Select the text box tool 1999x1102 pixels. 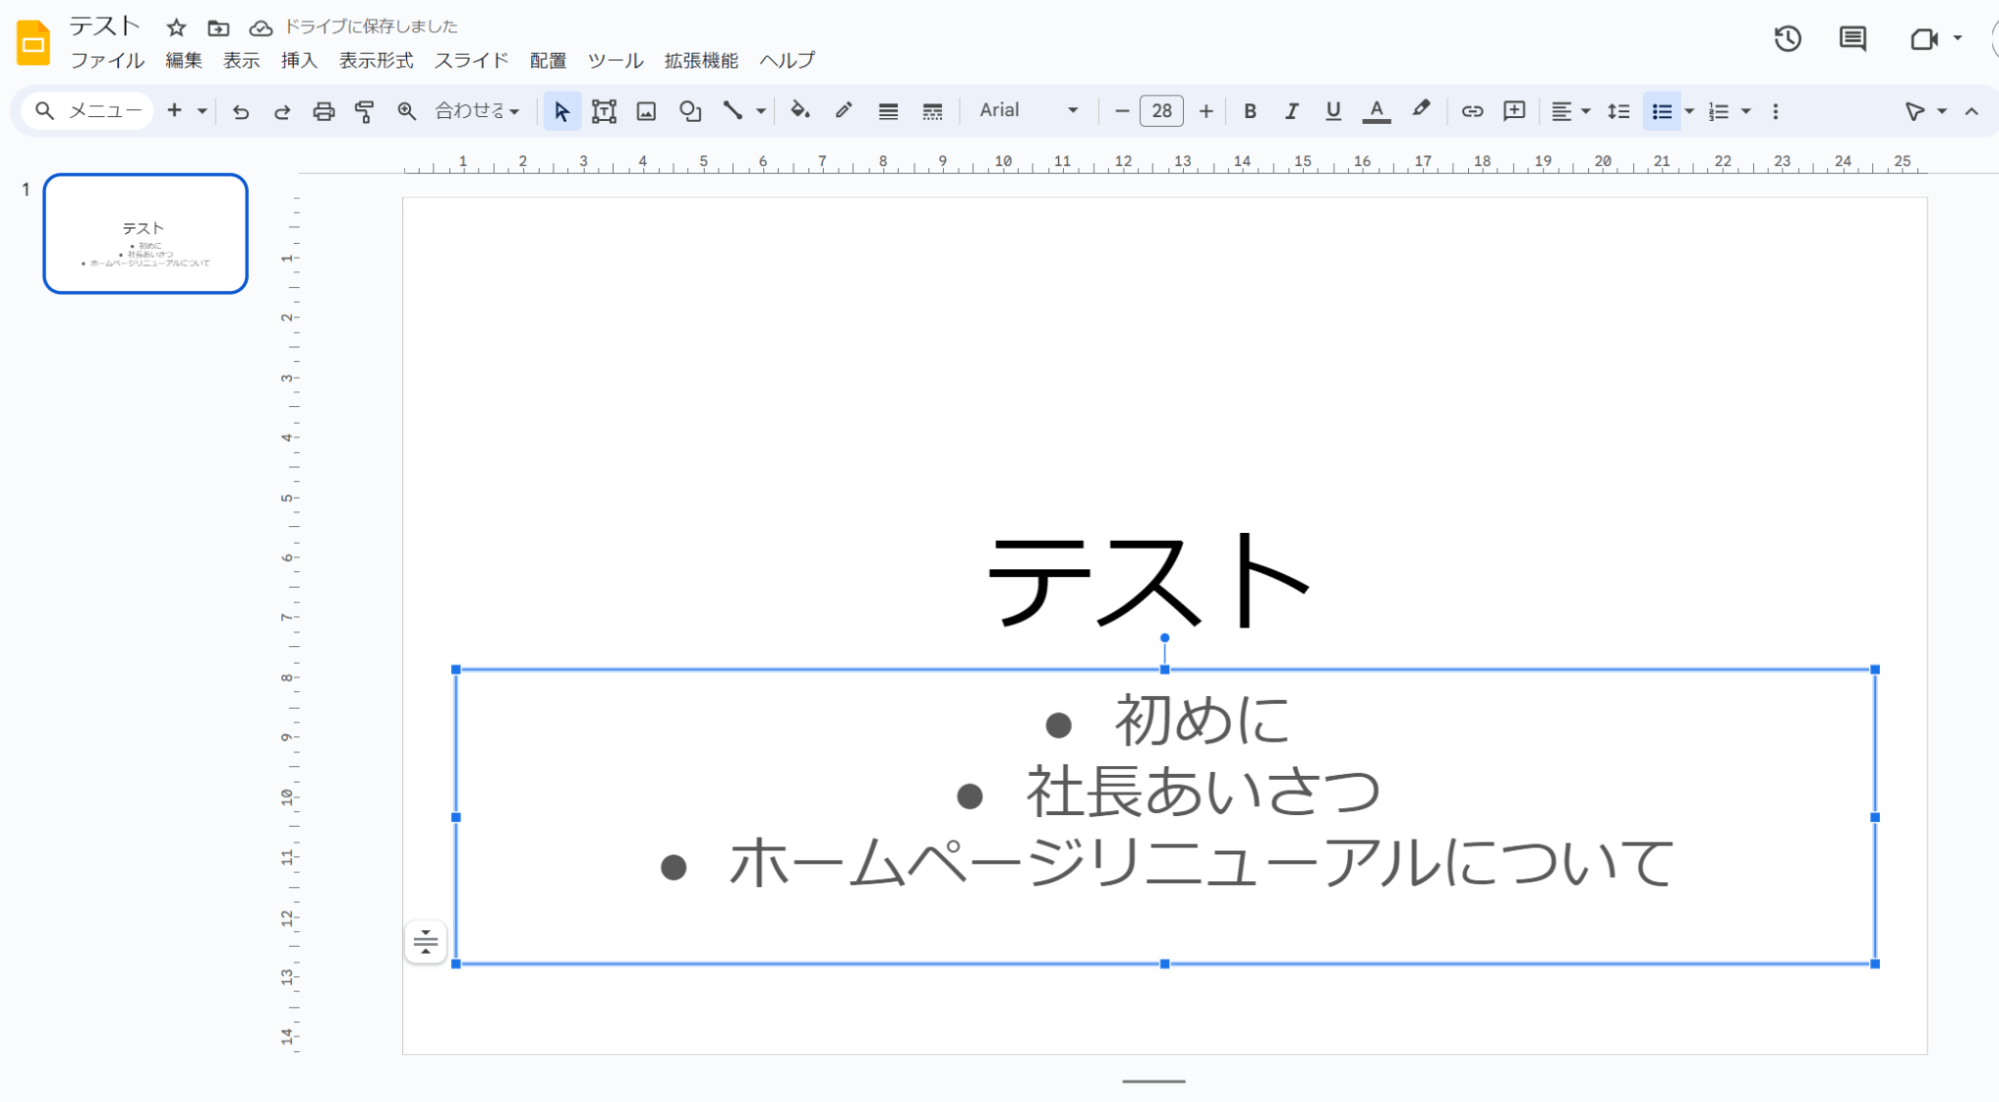pos(603,111)
